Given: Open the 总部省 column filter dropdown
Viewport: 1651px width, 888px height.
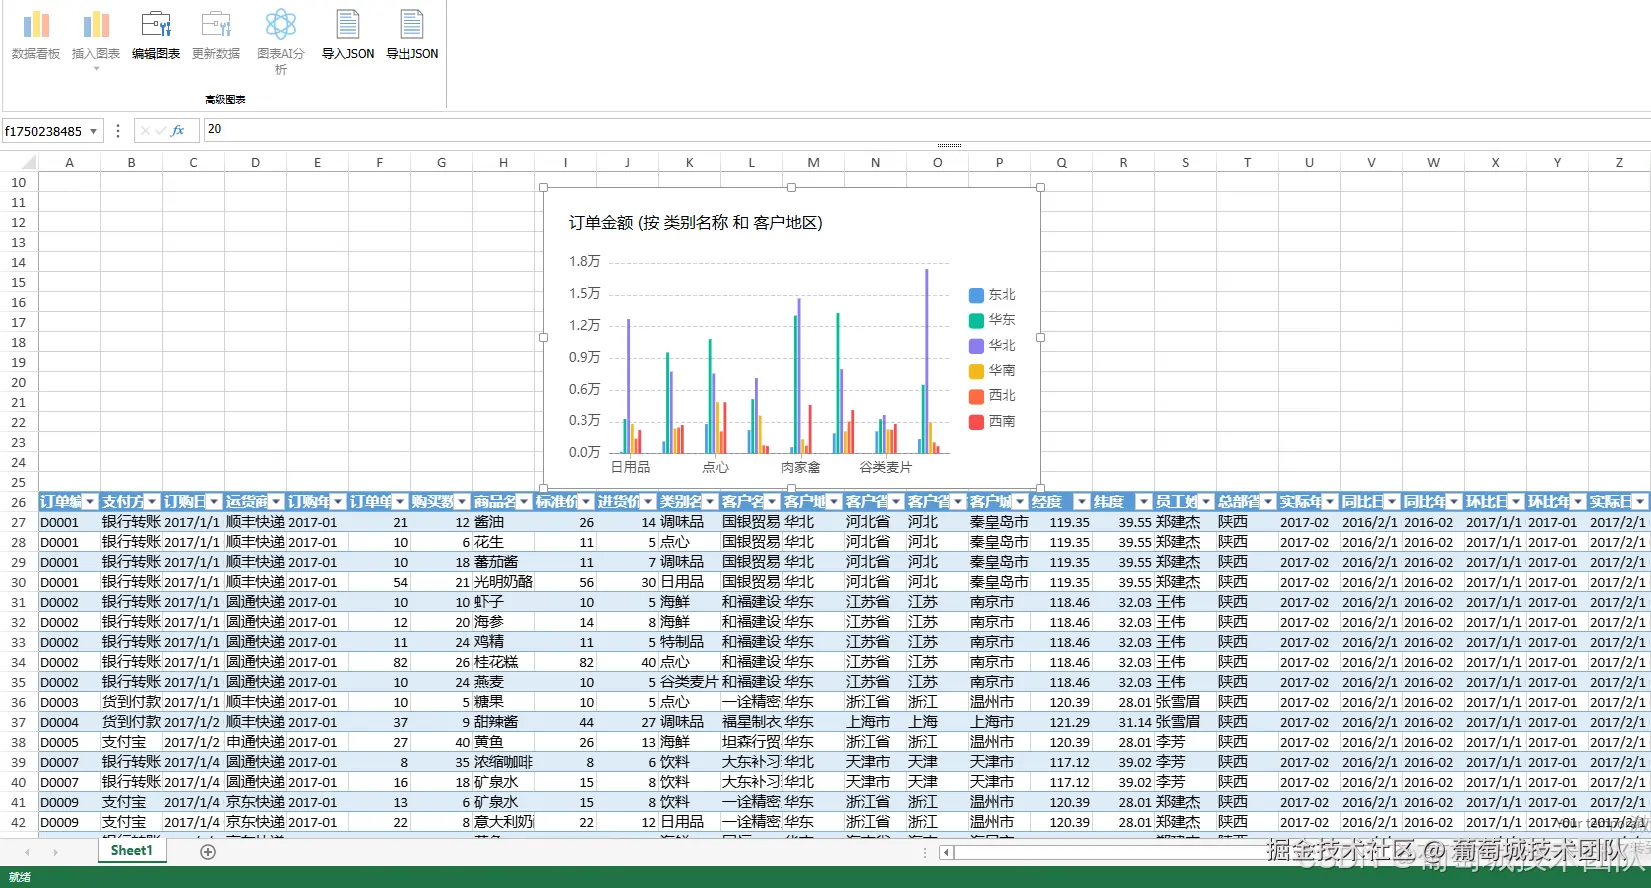Looking at the screenshot, I should 1268,502.
